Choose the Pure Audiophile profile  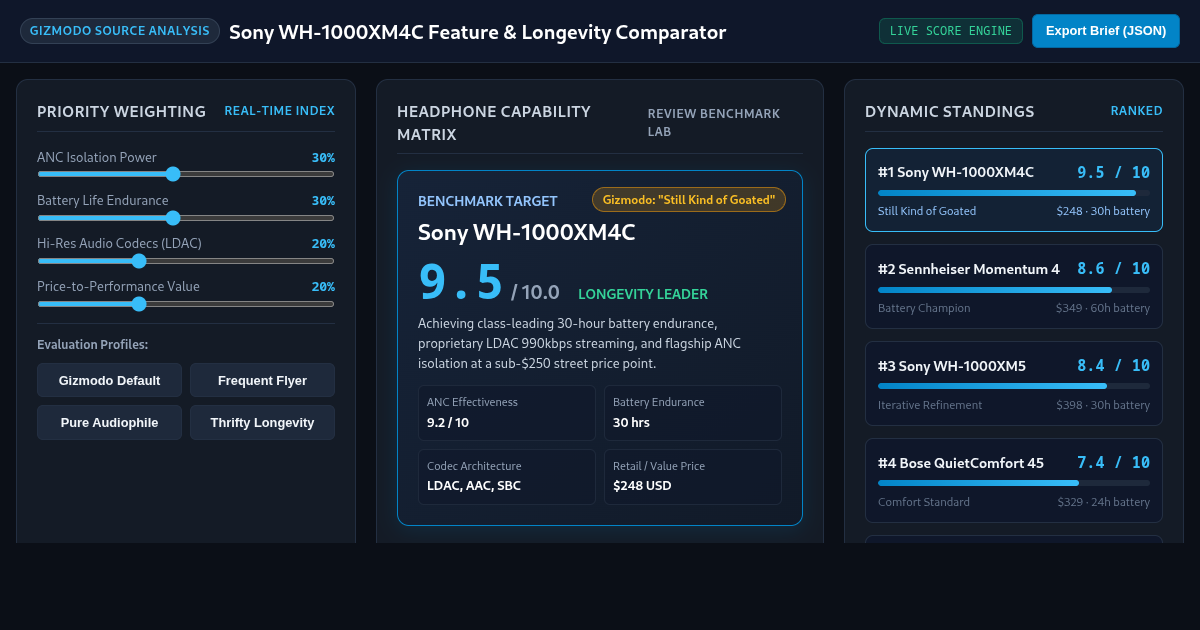pos(109,422)
